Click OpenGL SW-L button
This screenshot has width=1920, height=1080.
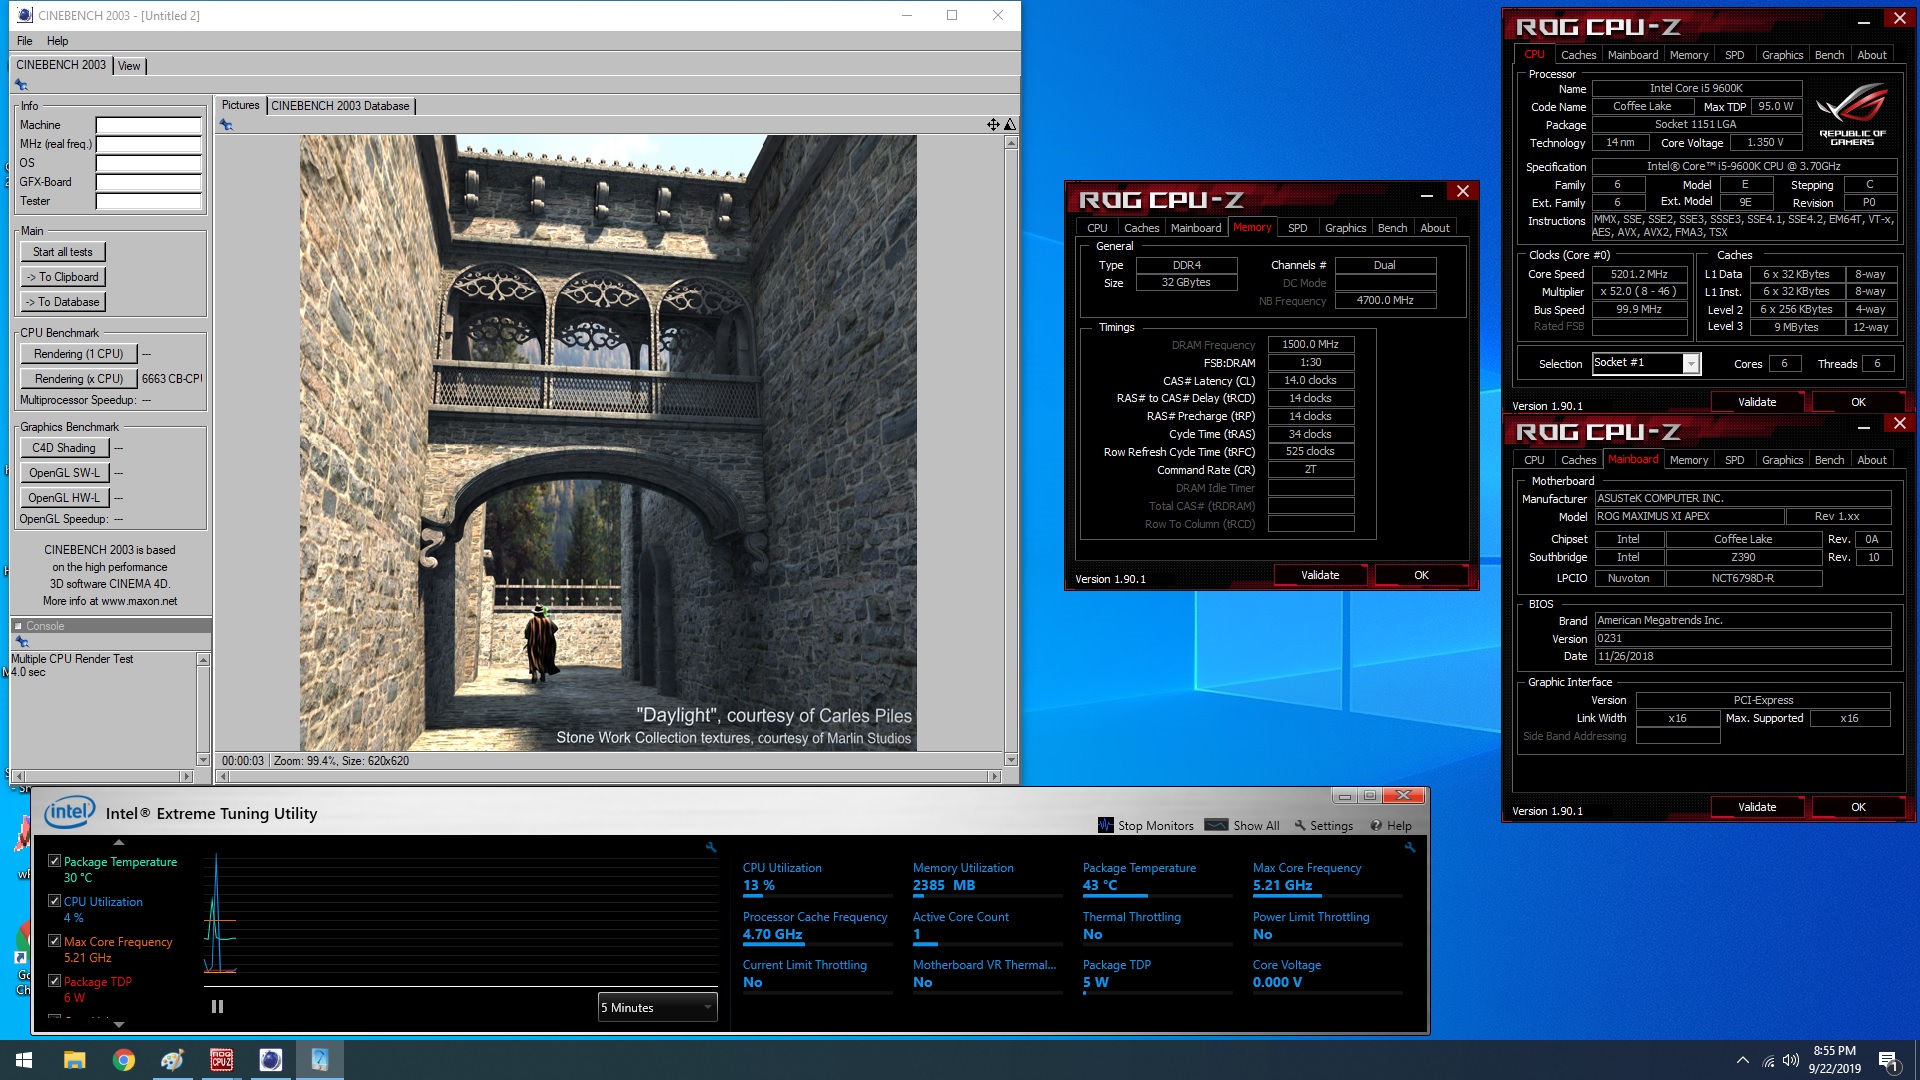coord(64,473)
